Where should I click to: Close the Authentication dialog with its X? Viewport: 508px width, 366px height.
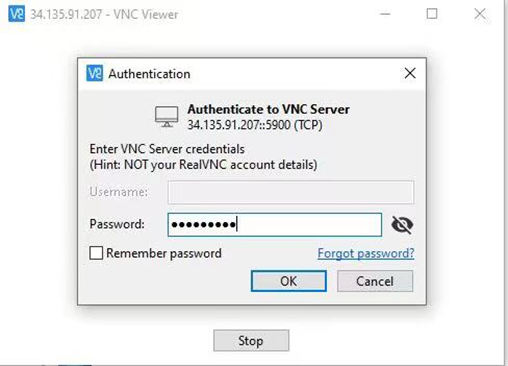410,73
